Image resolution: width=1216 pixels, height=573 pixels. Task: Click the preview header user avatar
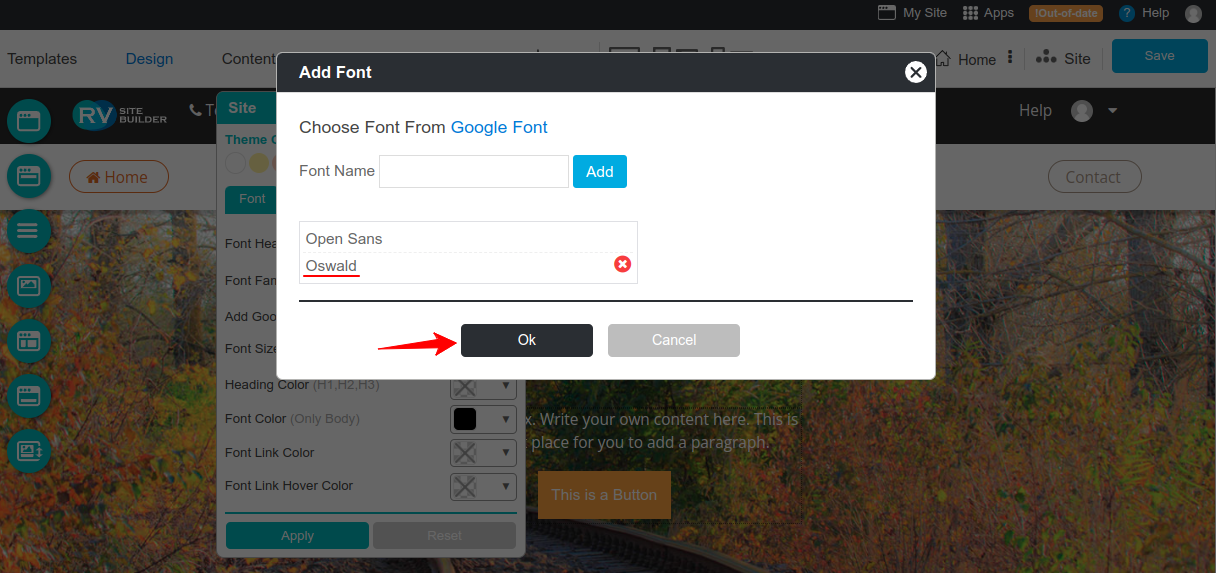(1082, 111)
